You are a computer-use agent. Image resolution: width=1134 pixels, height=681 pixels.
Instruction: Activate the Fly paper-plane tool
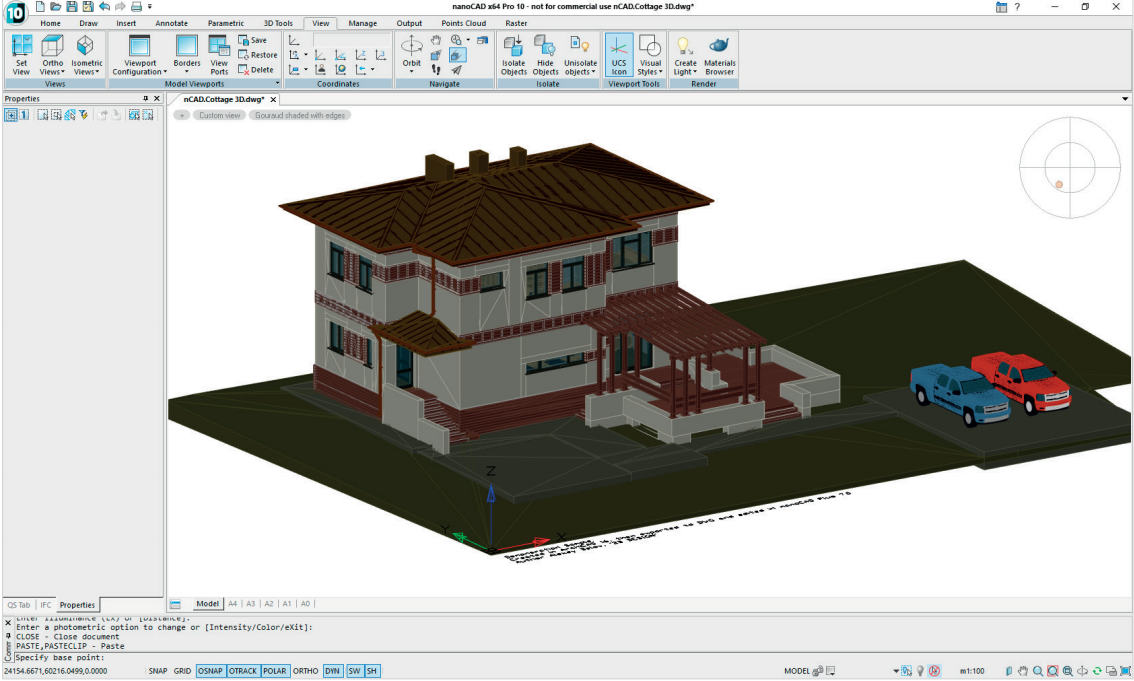point(456,69)
